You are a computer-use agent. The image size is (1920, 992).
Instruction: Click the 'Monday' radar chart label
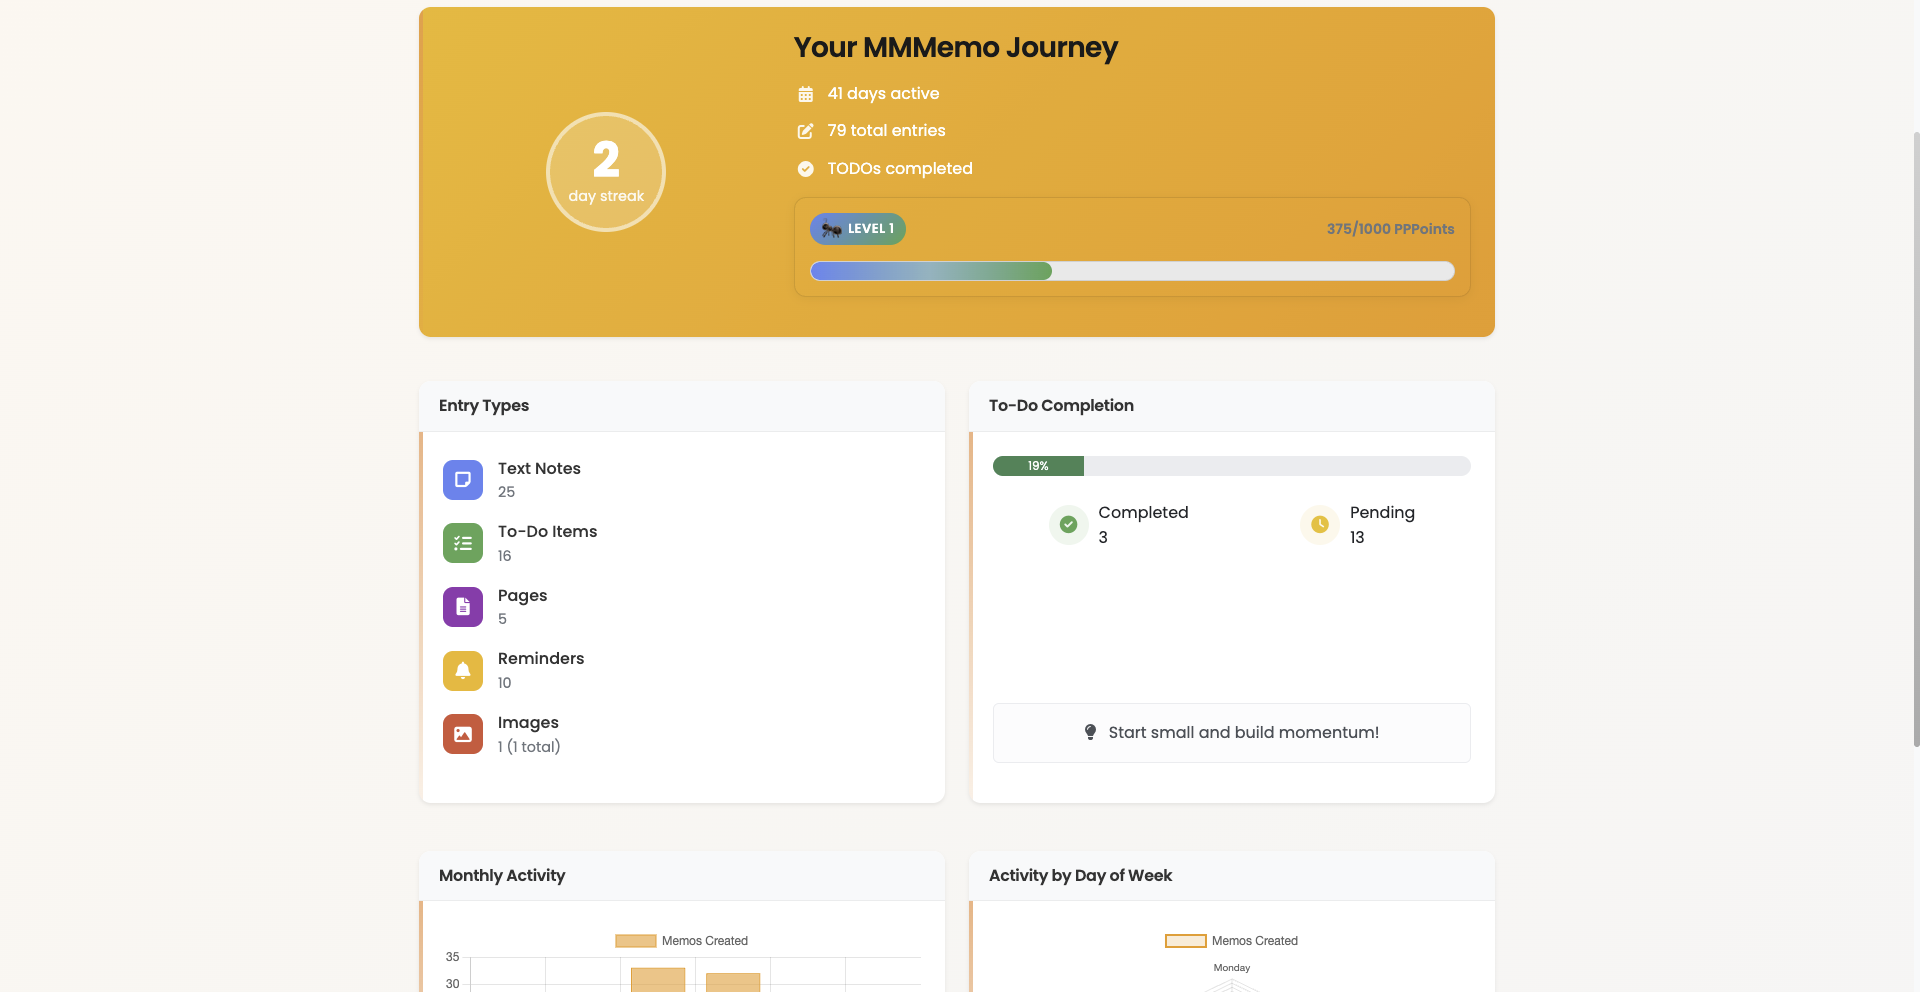click(x=1232, y=968)
